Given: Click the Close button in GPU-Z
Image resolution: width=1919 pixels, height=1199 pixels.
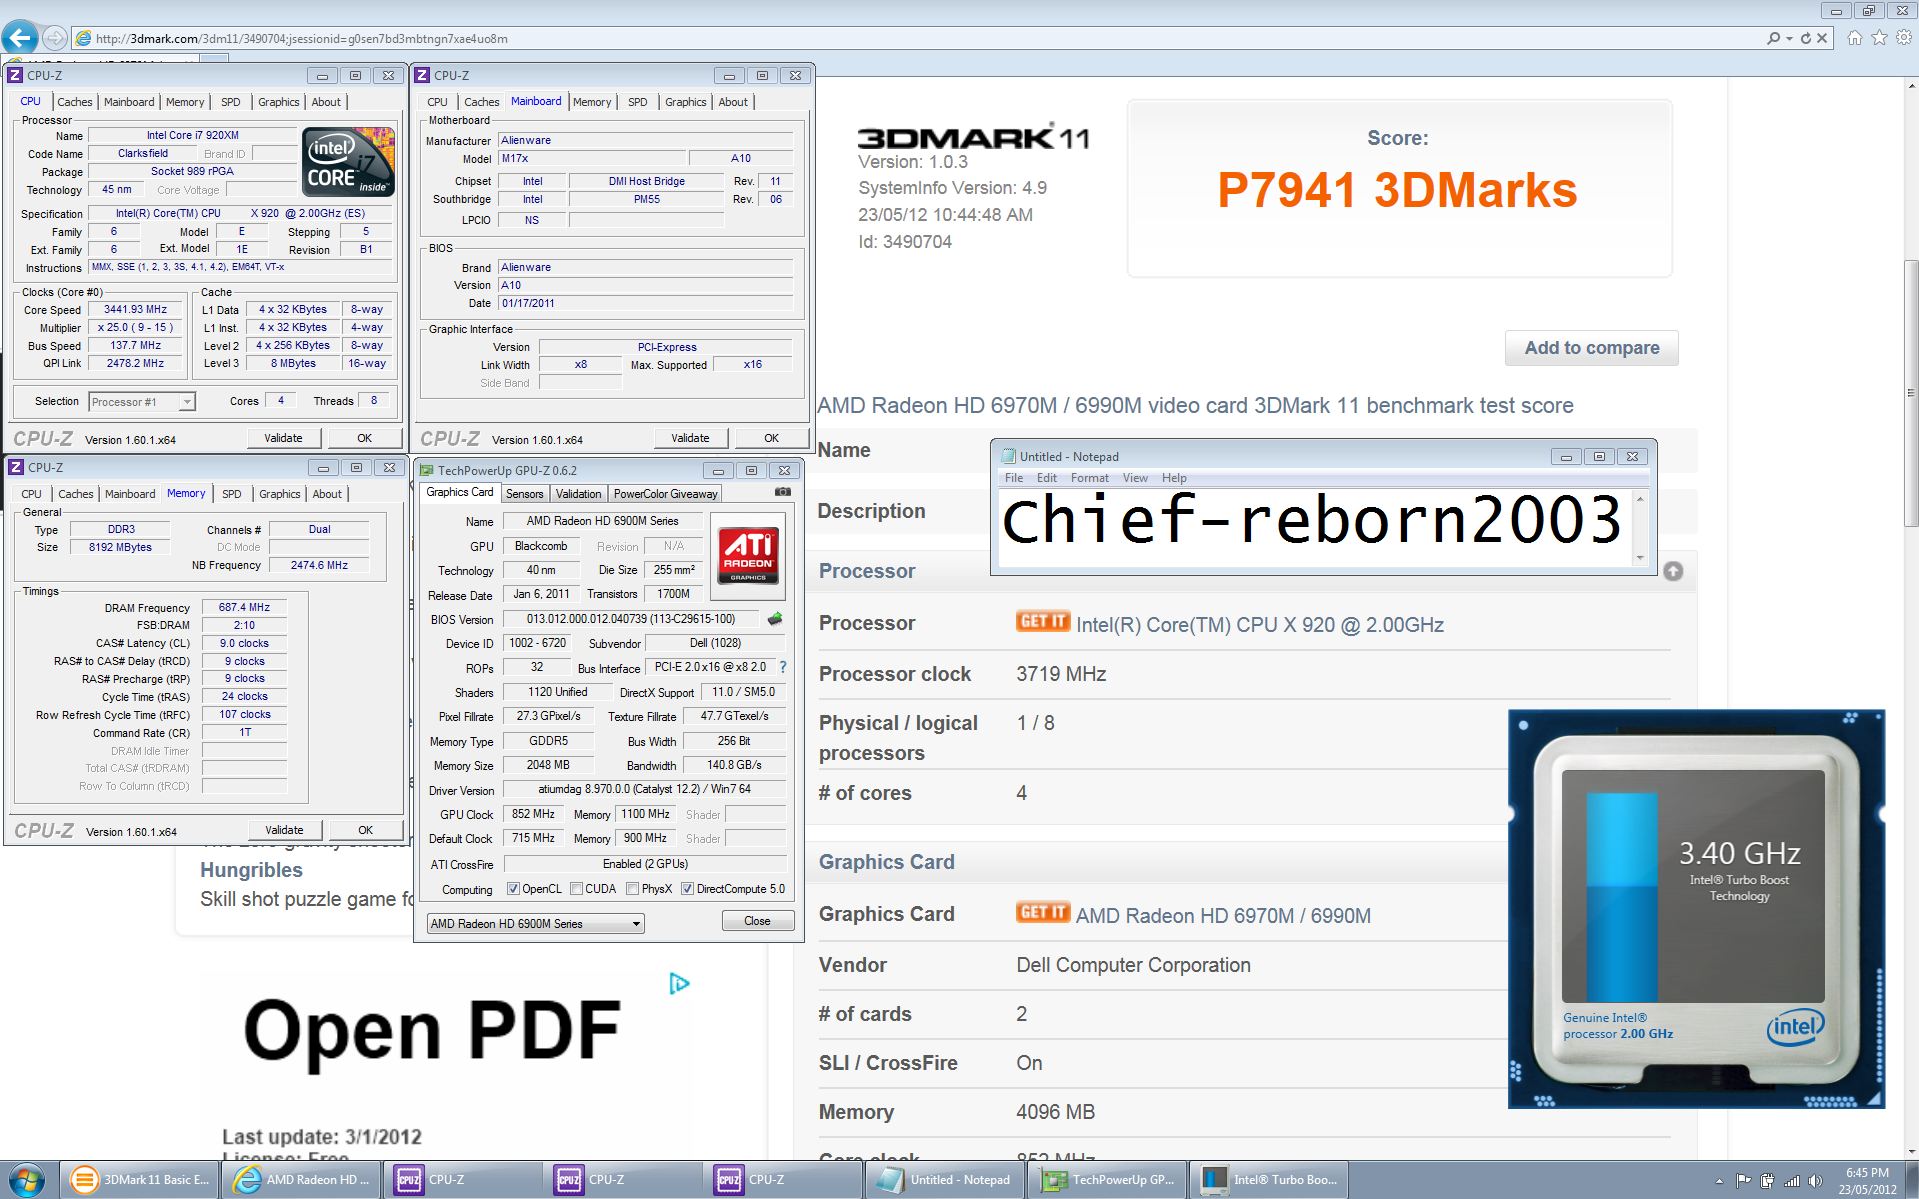Looking at the screenshot, I should (x=757, y=921).
